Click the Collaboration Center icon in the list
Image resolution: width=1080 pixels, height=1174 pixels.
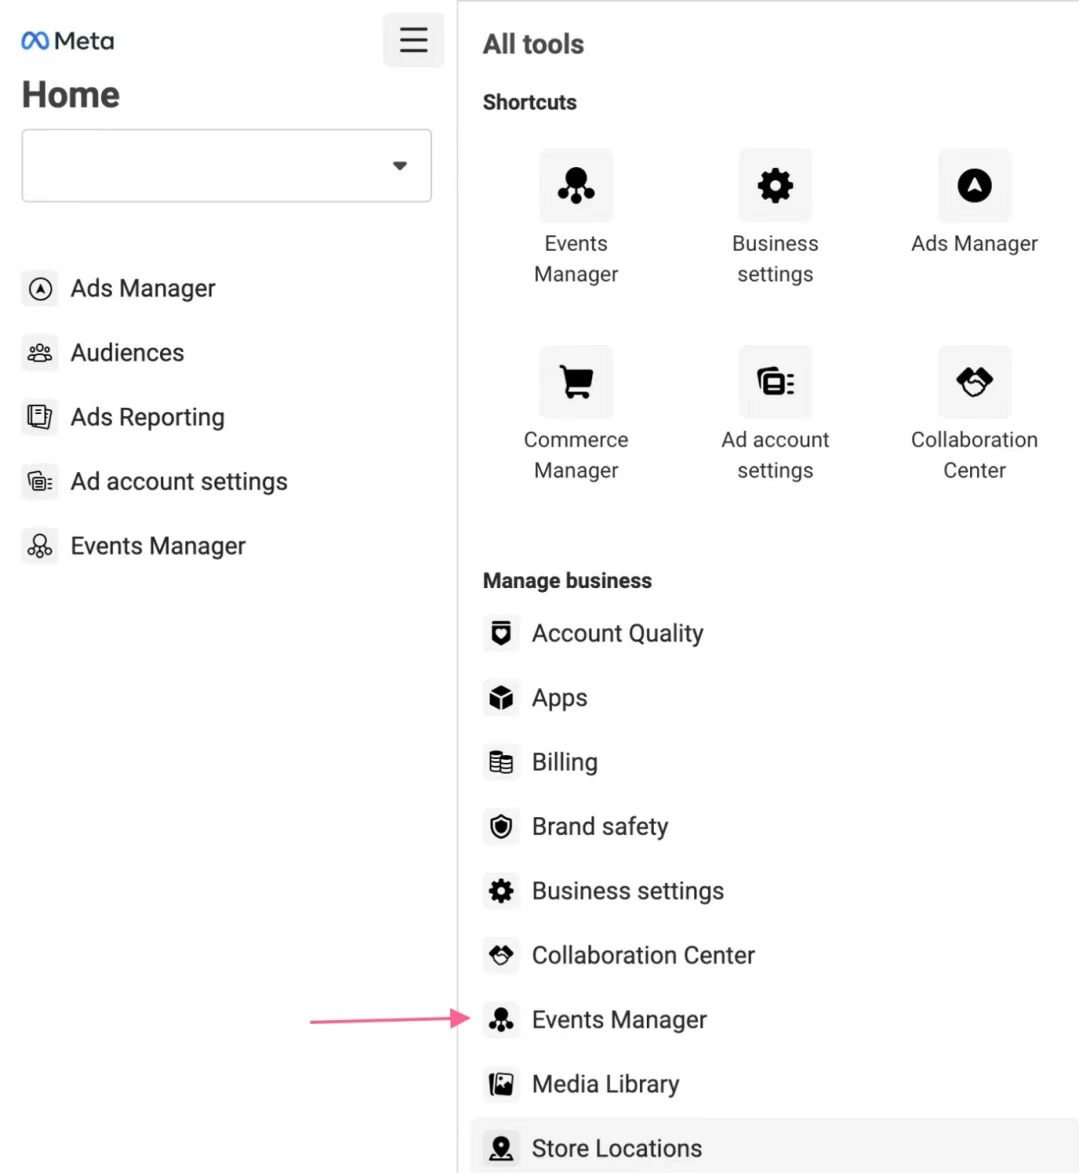(501, 955)
